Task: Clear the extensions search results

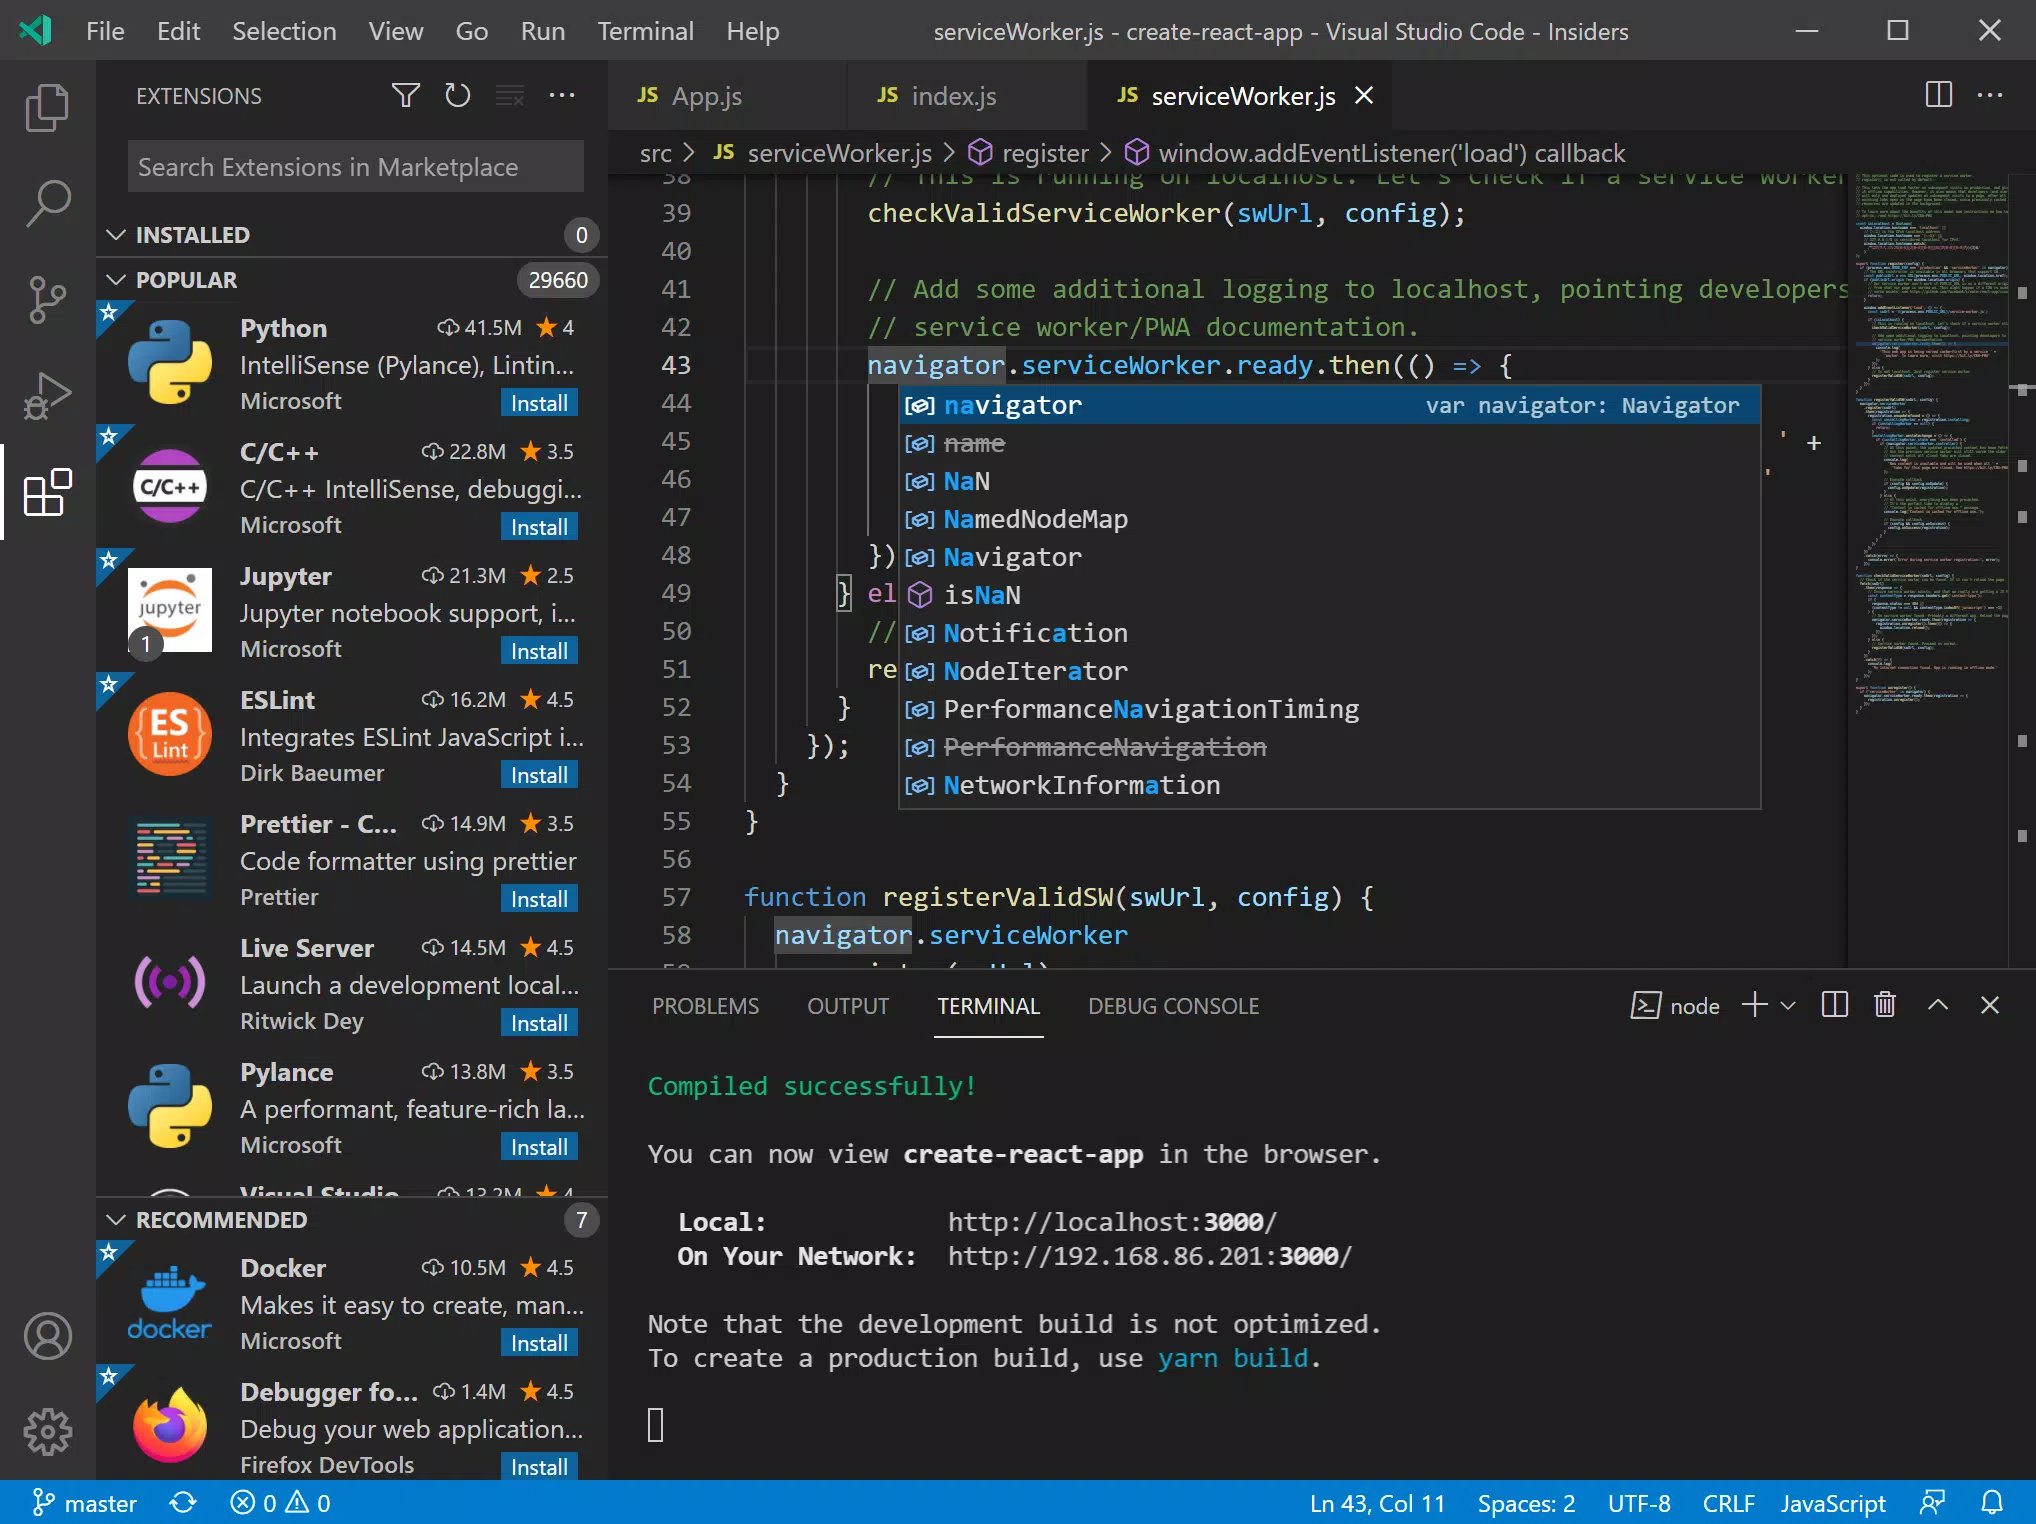Action: (x=510, y=96)
